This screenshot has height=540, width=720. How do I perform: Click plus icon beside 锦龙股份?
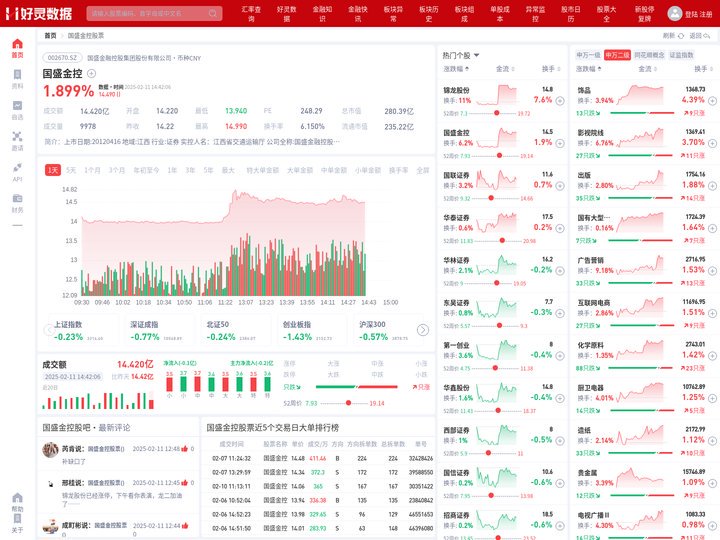click(560, 101)
